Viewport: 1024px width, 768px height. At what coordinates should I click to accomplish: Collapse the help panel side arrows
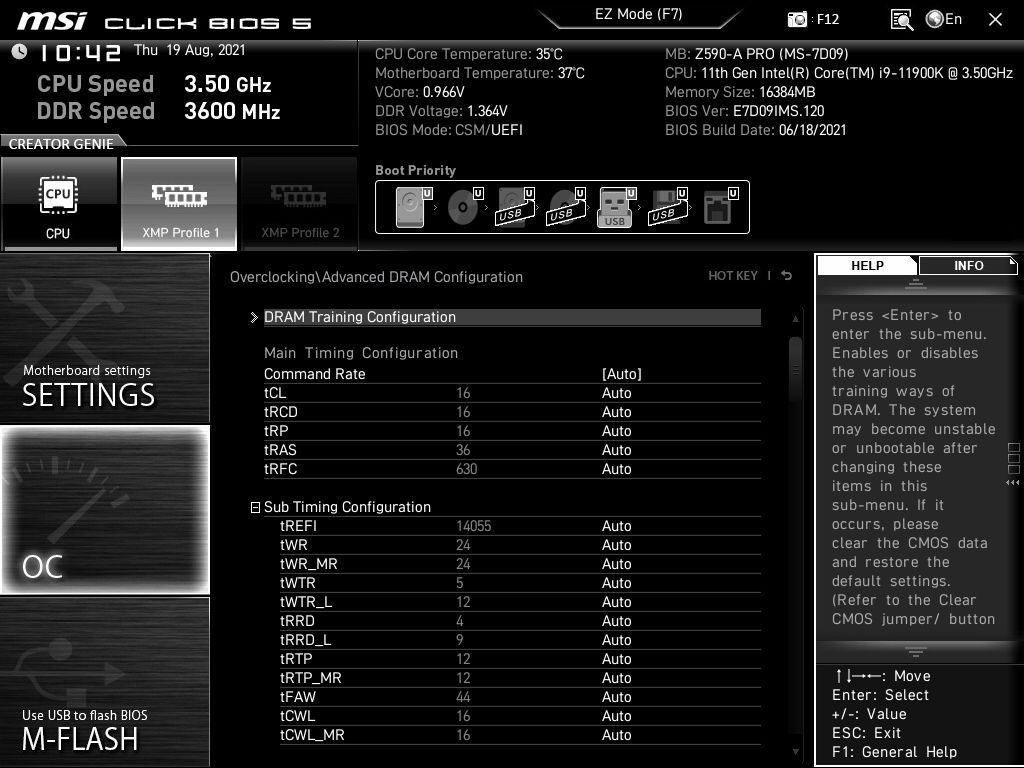tap(1013, 483)
